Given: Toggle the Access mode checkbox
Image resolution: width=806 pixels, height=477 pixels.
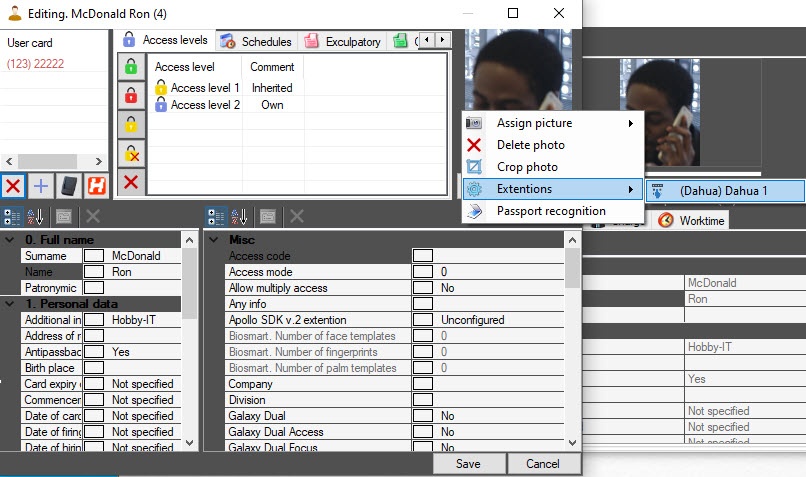Looking at the screenshot, I should pos(423,272).
